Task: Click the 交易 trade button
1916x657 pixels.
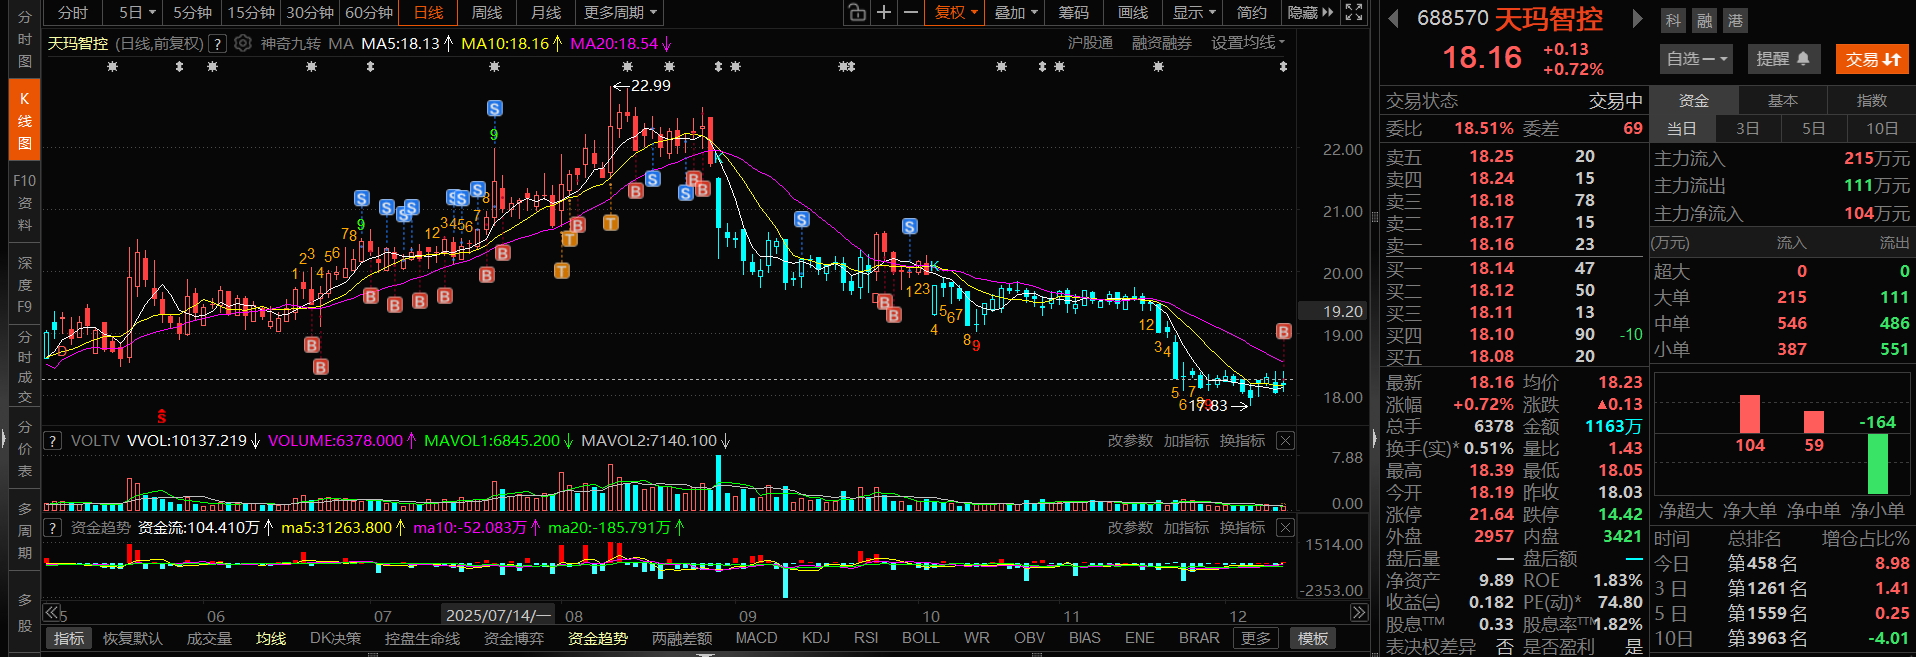Action: click(x=1872, y=59)
